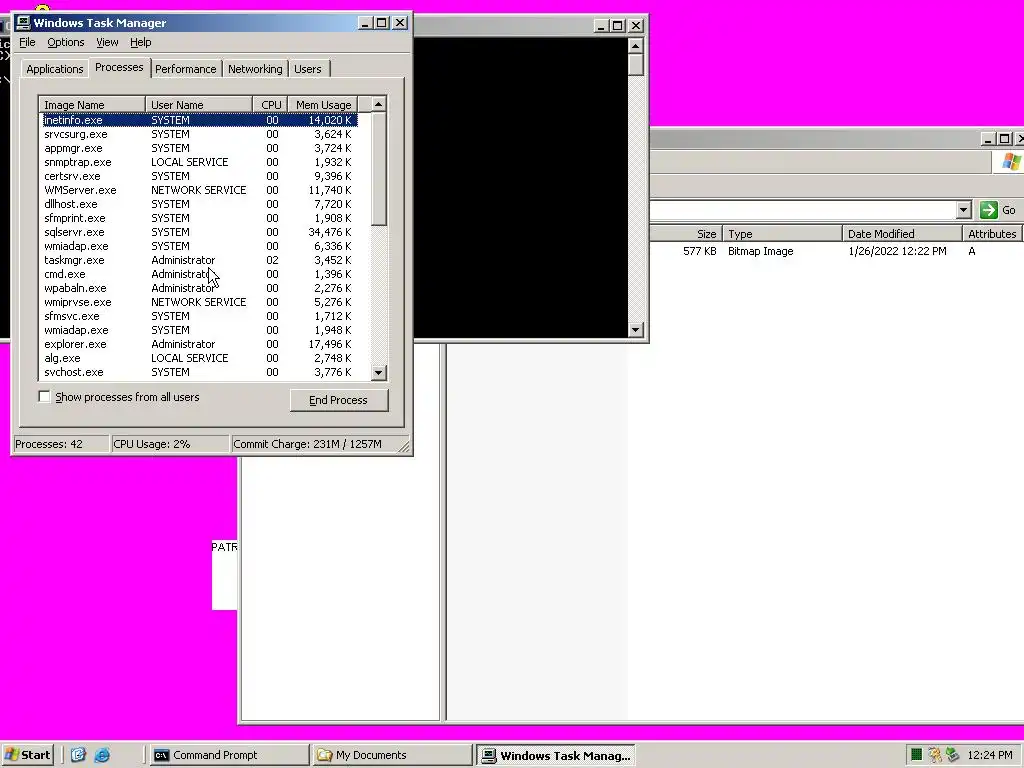Image resolution: width=1024 pixels, height=768 pixels.
Task: Select the Processes tab
Action: (119, 67)
